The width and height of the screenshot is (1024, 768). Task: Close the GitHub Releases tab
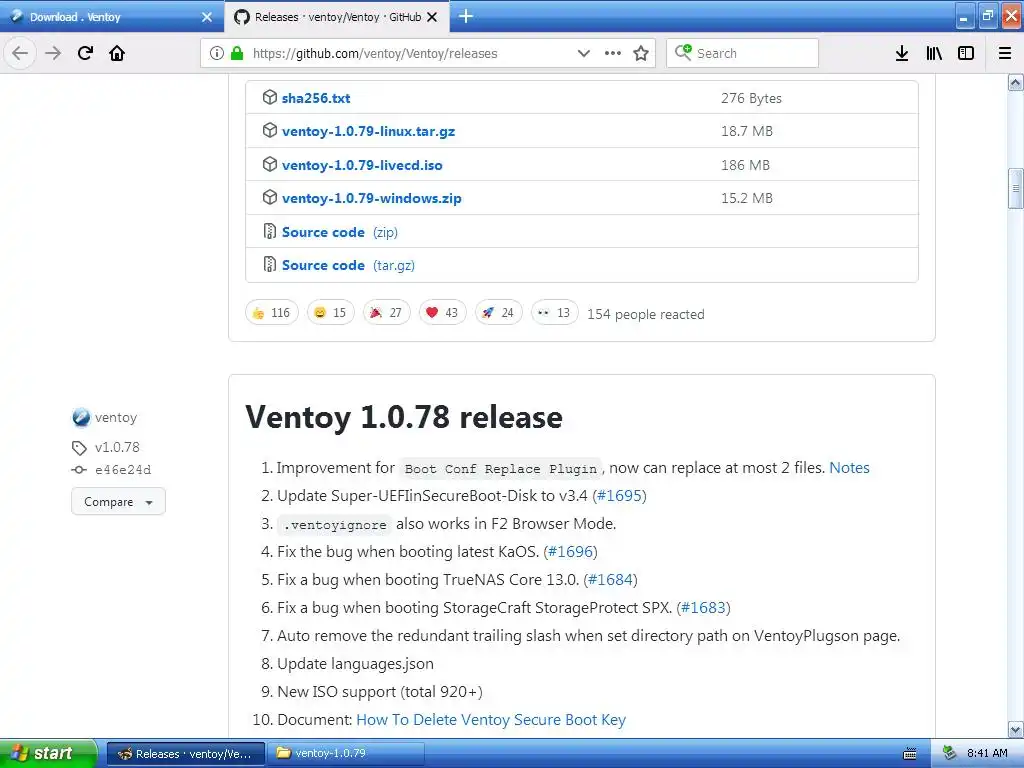click(x=432, y=17)
